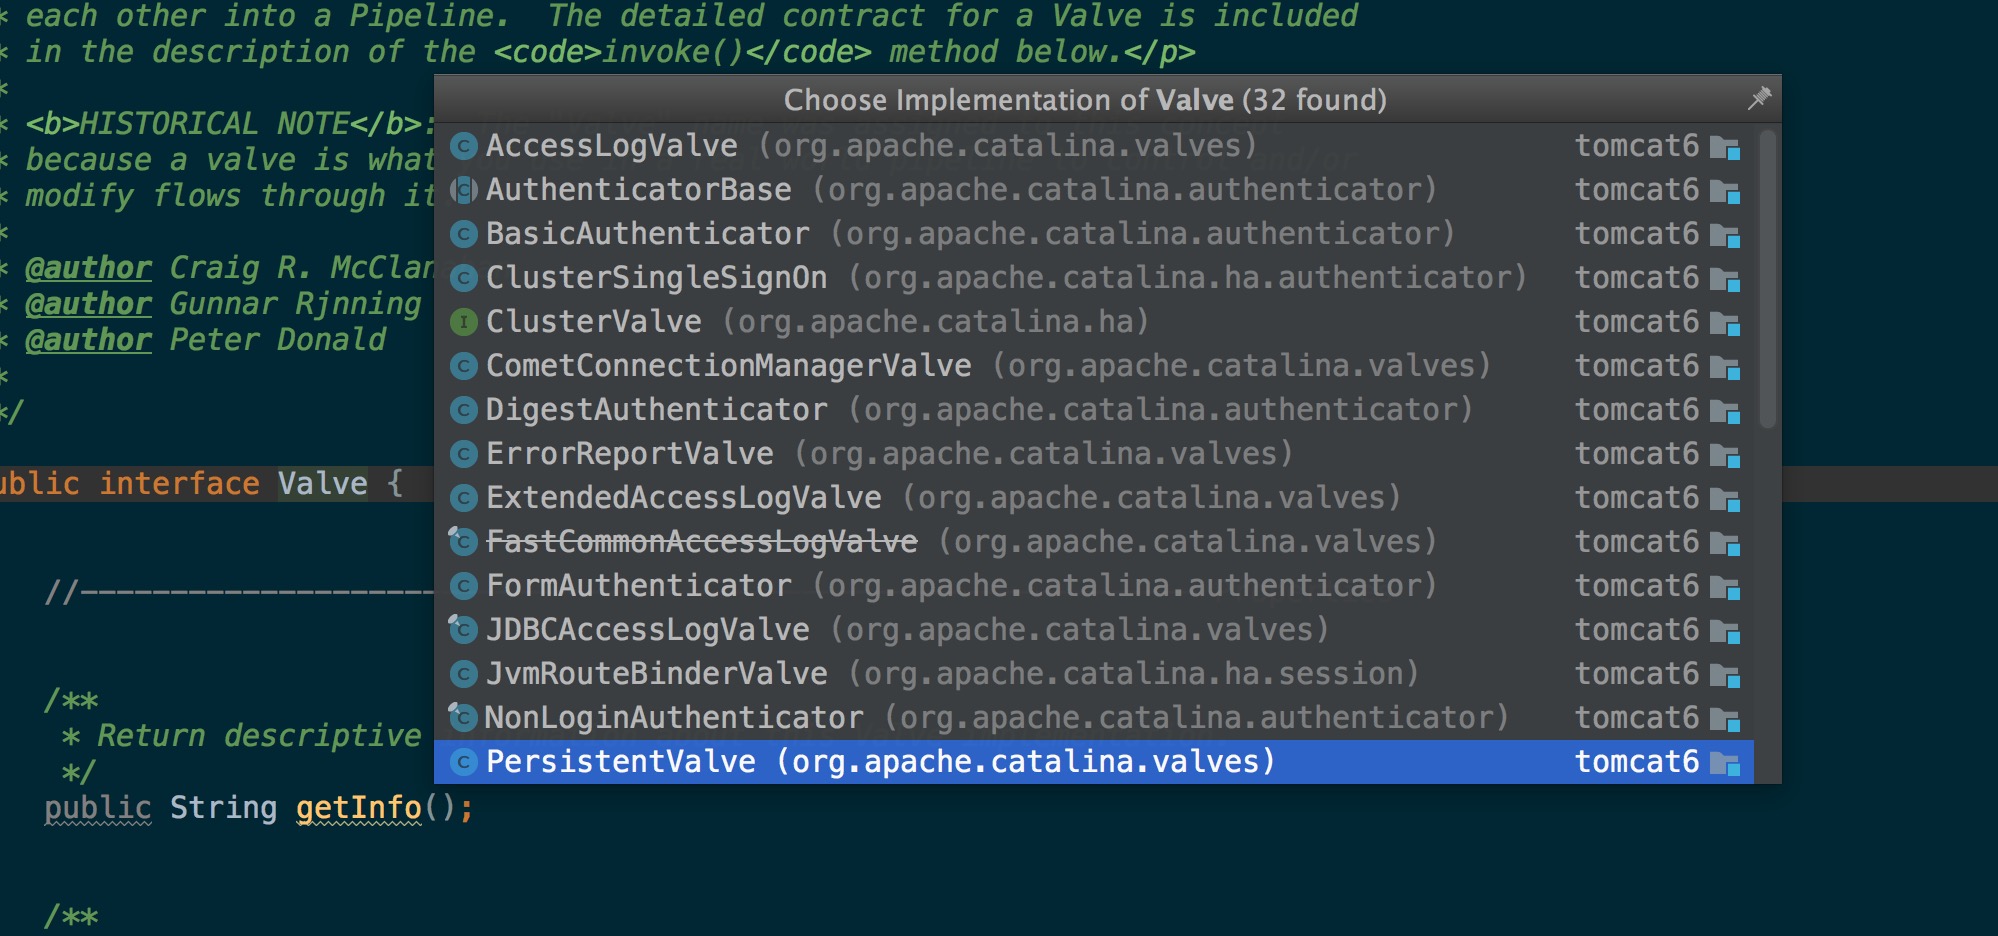Select deprecated FastCommonAccessLogValve entry
The width and height of the screenshot is (1998, 936).
coord(1094,542)
